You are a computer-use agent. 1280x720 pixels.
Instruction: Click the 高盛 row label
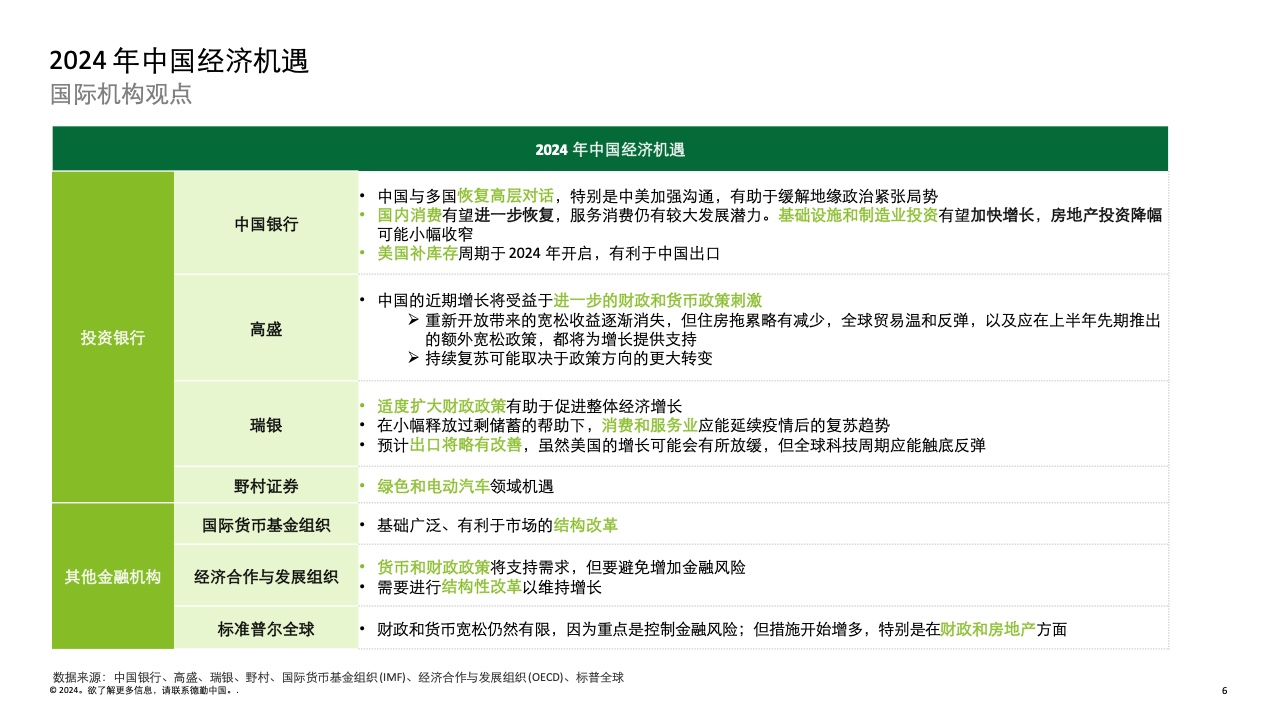[266, 329]
